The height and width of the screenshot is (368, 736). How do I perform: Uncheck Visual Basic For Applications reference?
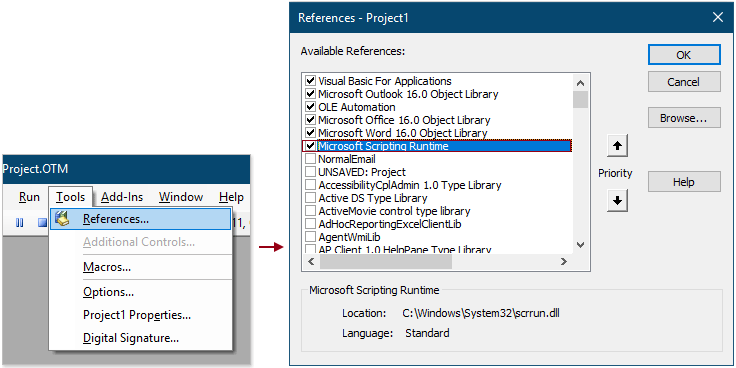coord(310,80)
